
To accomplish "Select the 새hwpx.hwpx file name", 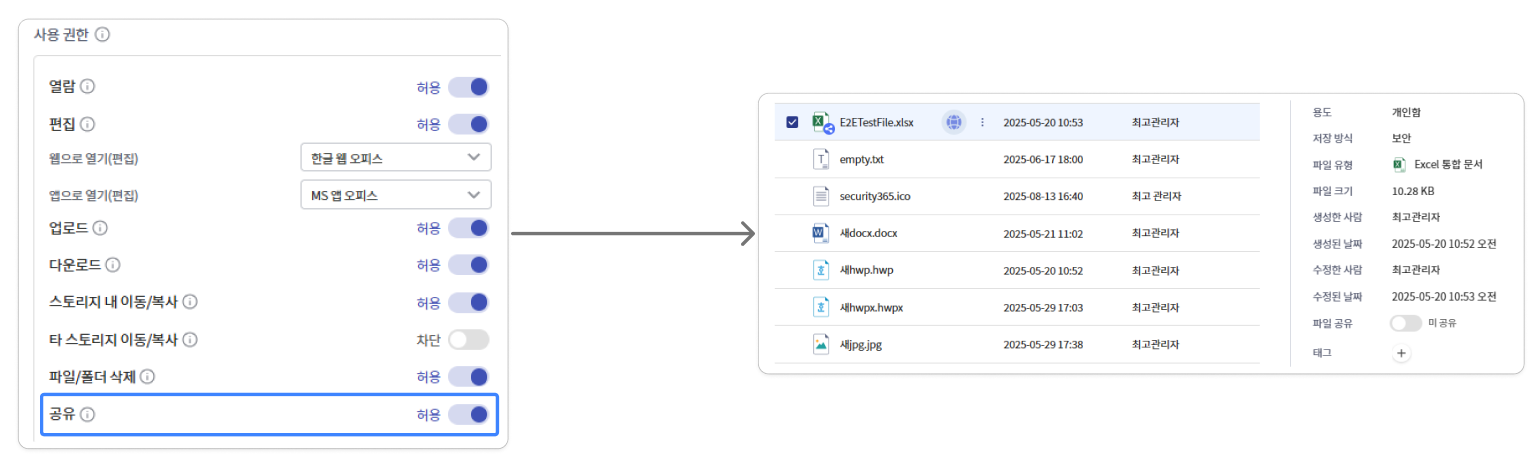I will tap(871, 307).
